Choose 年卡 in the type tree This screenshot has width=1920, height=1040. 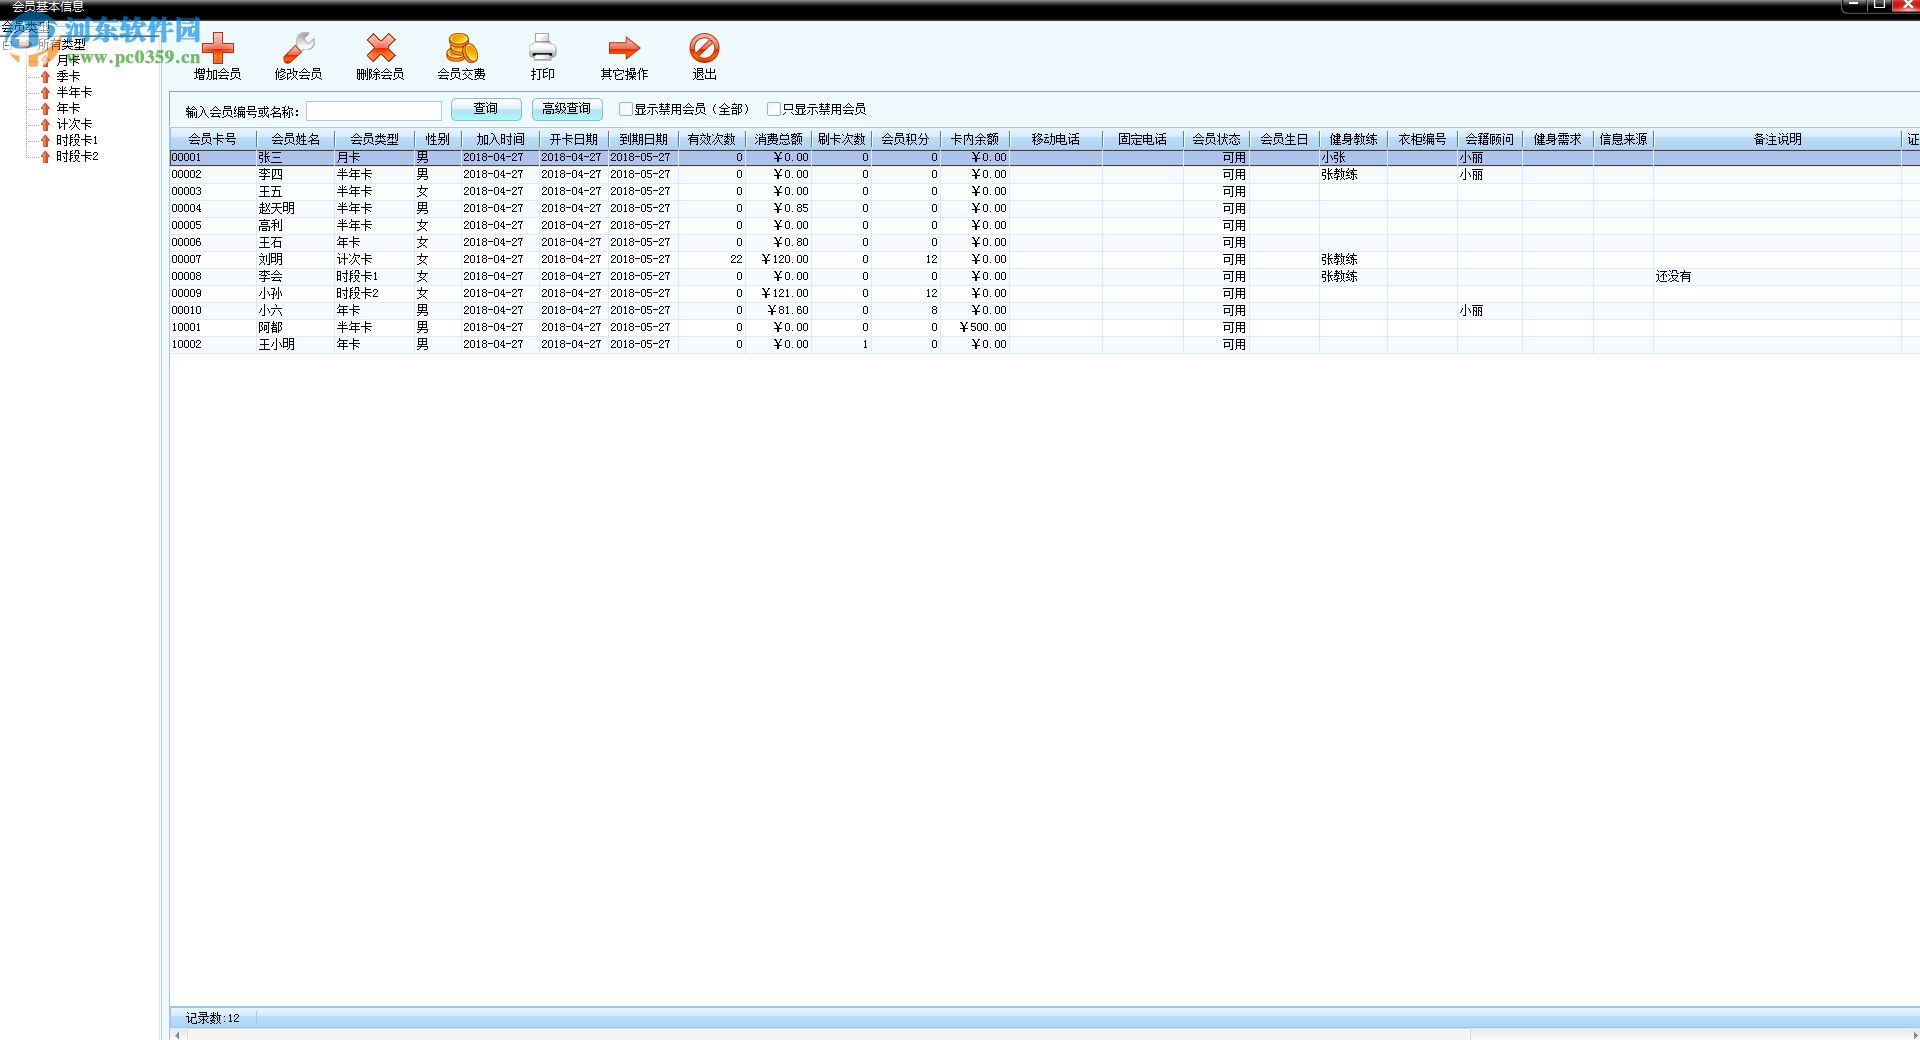[x=68, y=108]
